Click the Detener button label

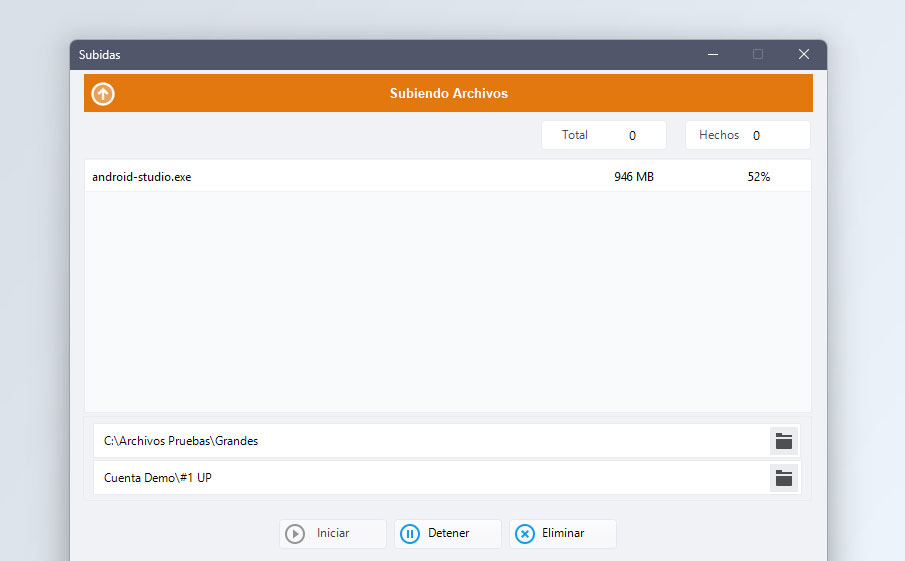pos(448,533)
